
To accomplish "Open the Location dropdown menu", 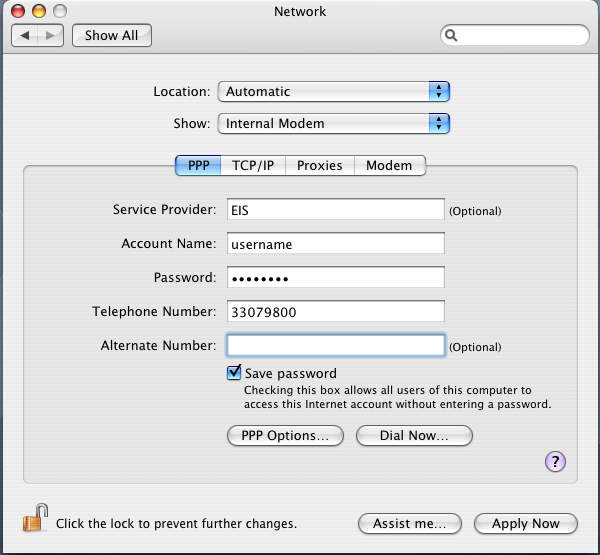I will 334,91.
